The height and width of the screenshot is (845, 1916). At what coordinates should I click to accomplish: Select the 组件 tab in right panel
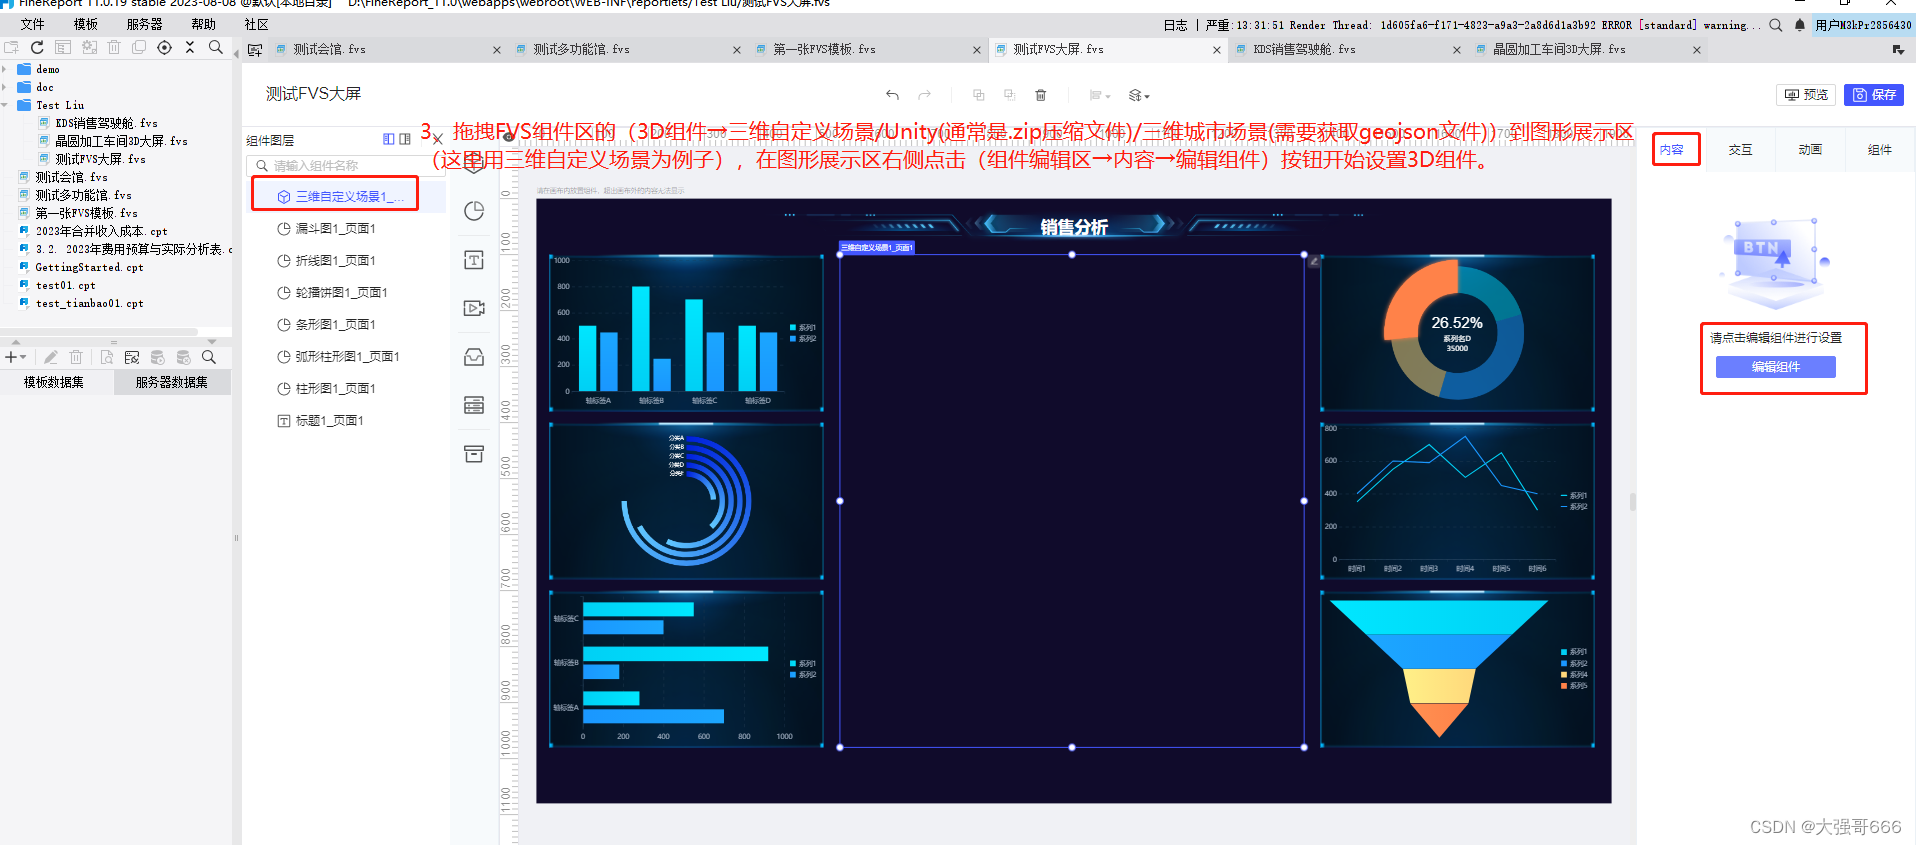pyautogui.click(x=1880, y=150)
